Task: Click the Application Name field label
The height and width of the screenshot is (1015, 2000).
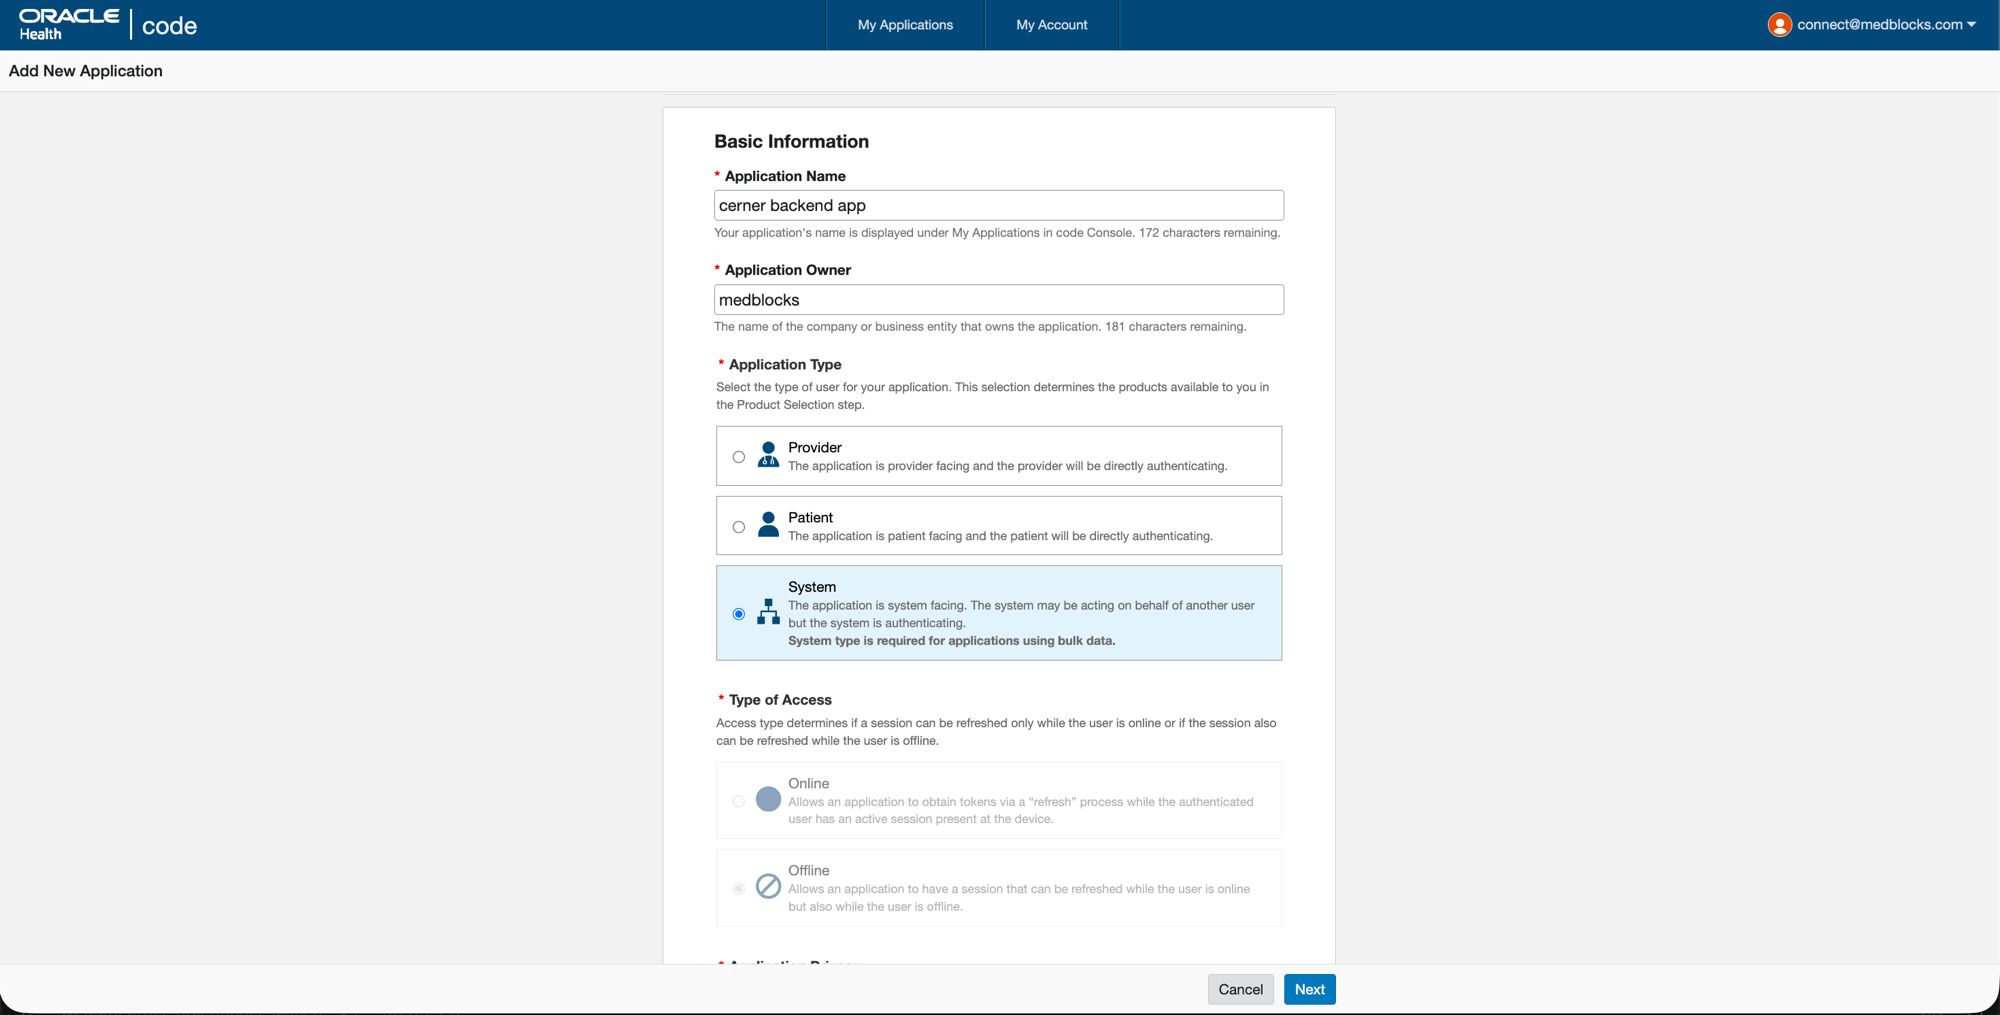Action: coord(785,176)
